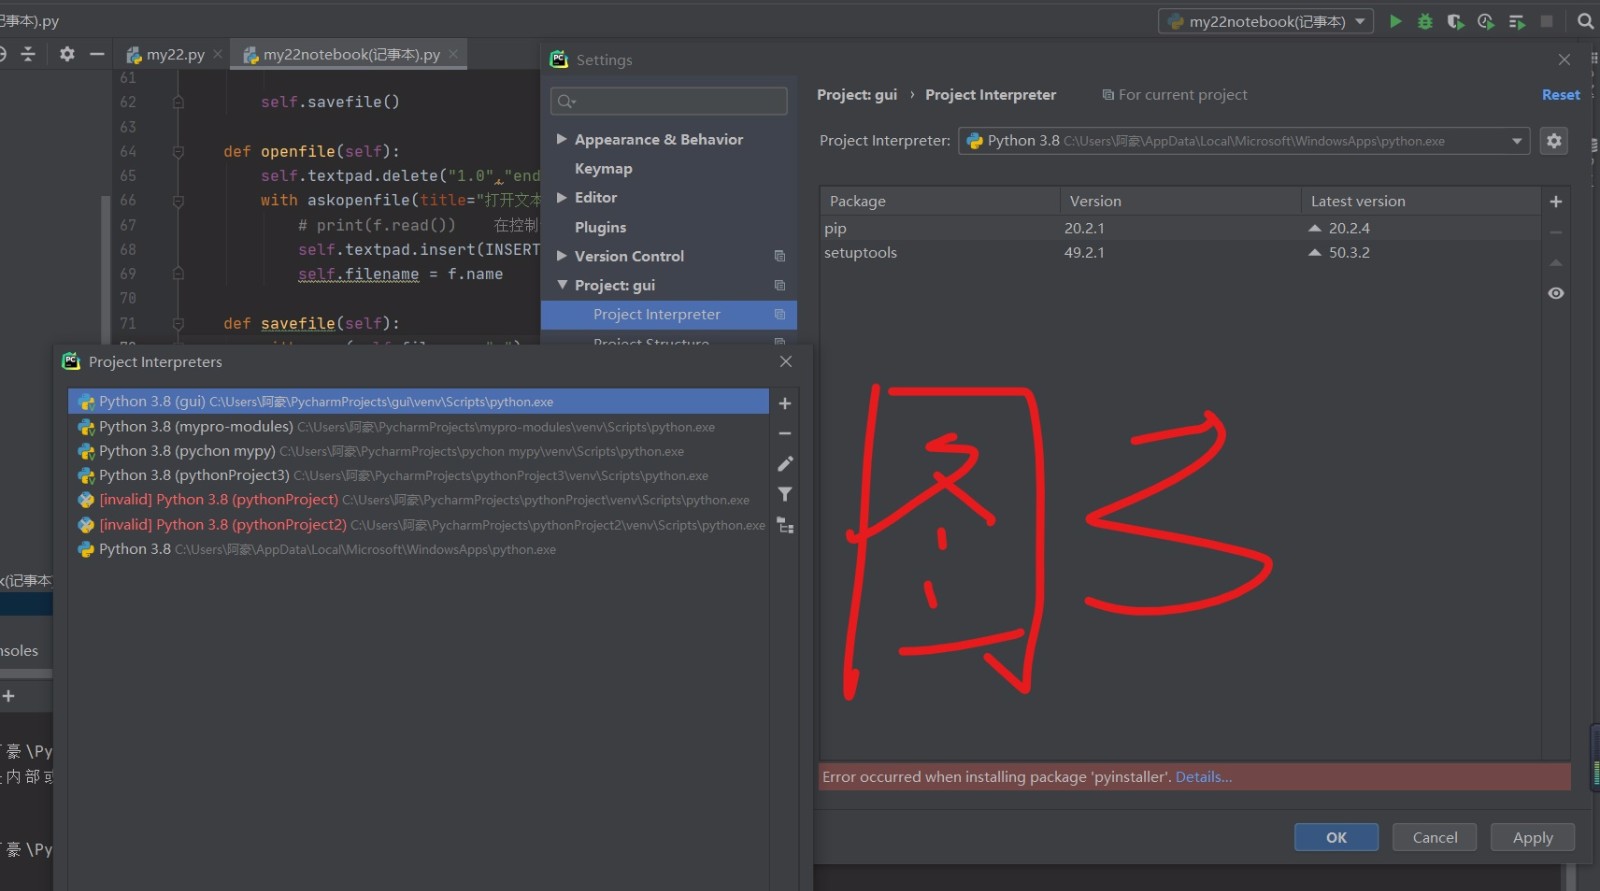Hide the project tool window
Screen dimensions: 1600x891
(x=97, y=54)
